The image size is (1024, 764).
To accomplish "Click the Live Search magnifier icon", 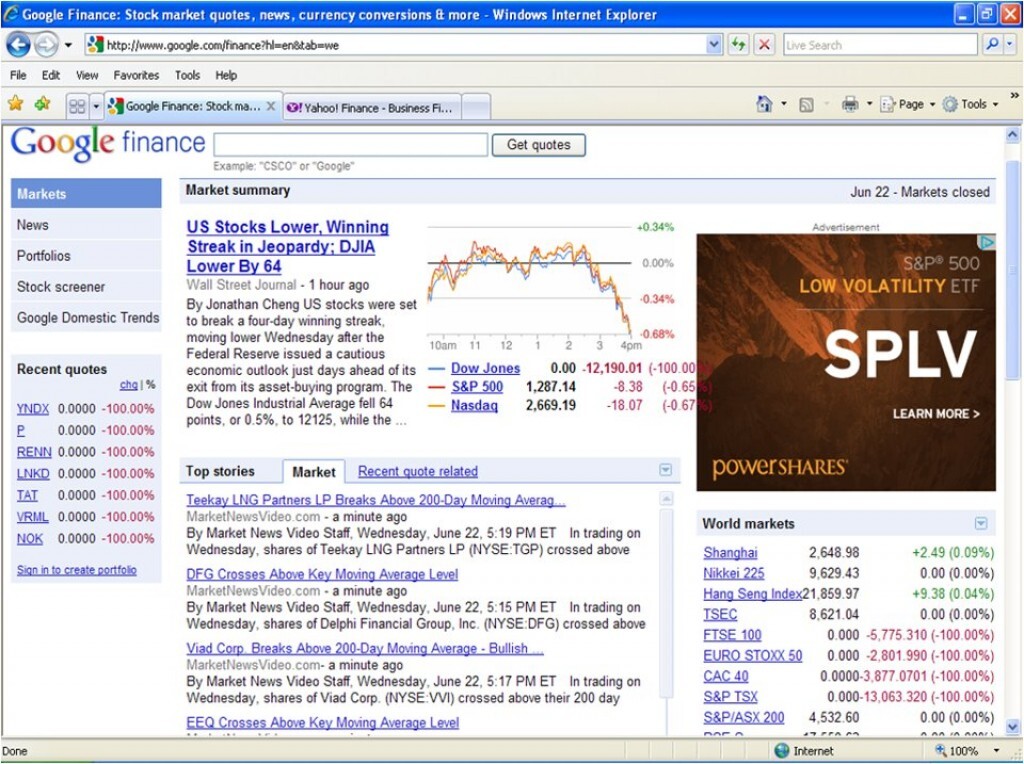I will (991, 45).
